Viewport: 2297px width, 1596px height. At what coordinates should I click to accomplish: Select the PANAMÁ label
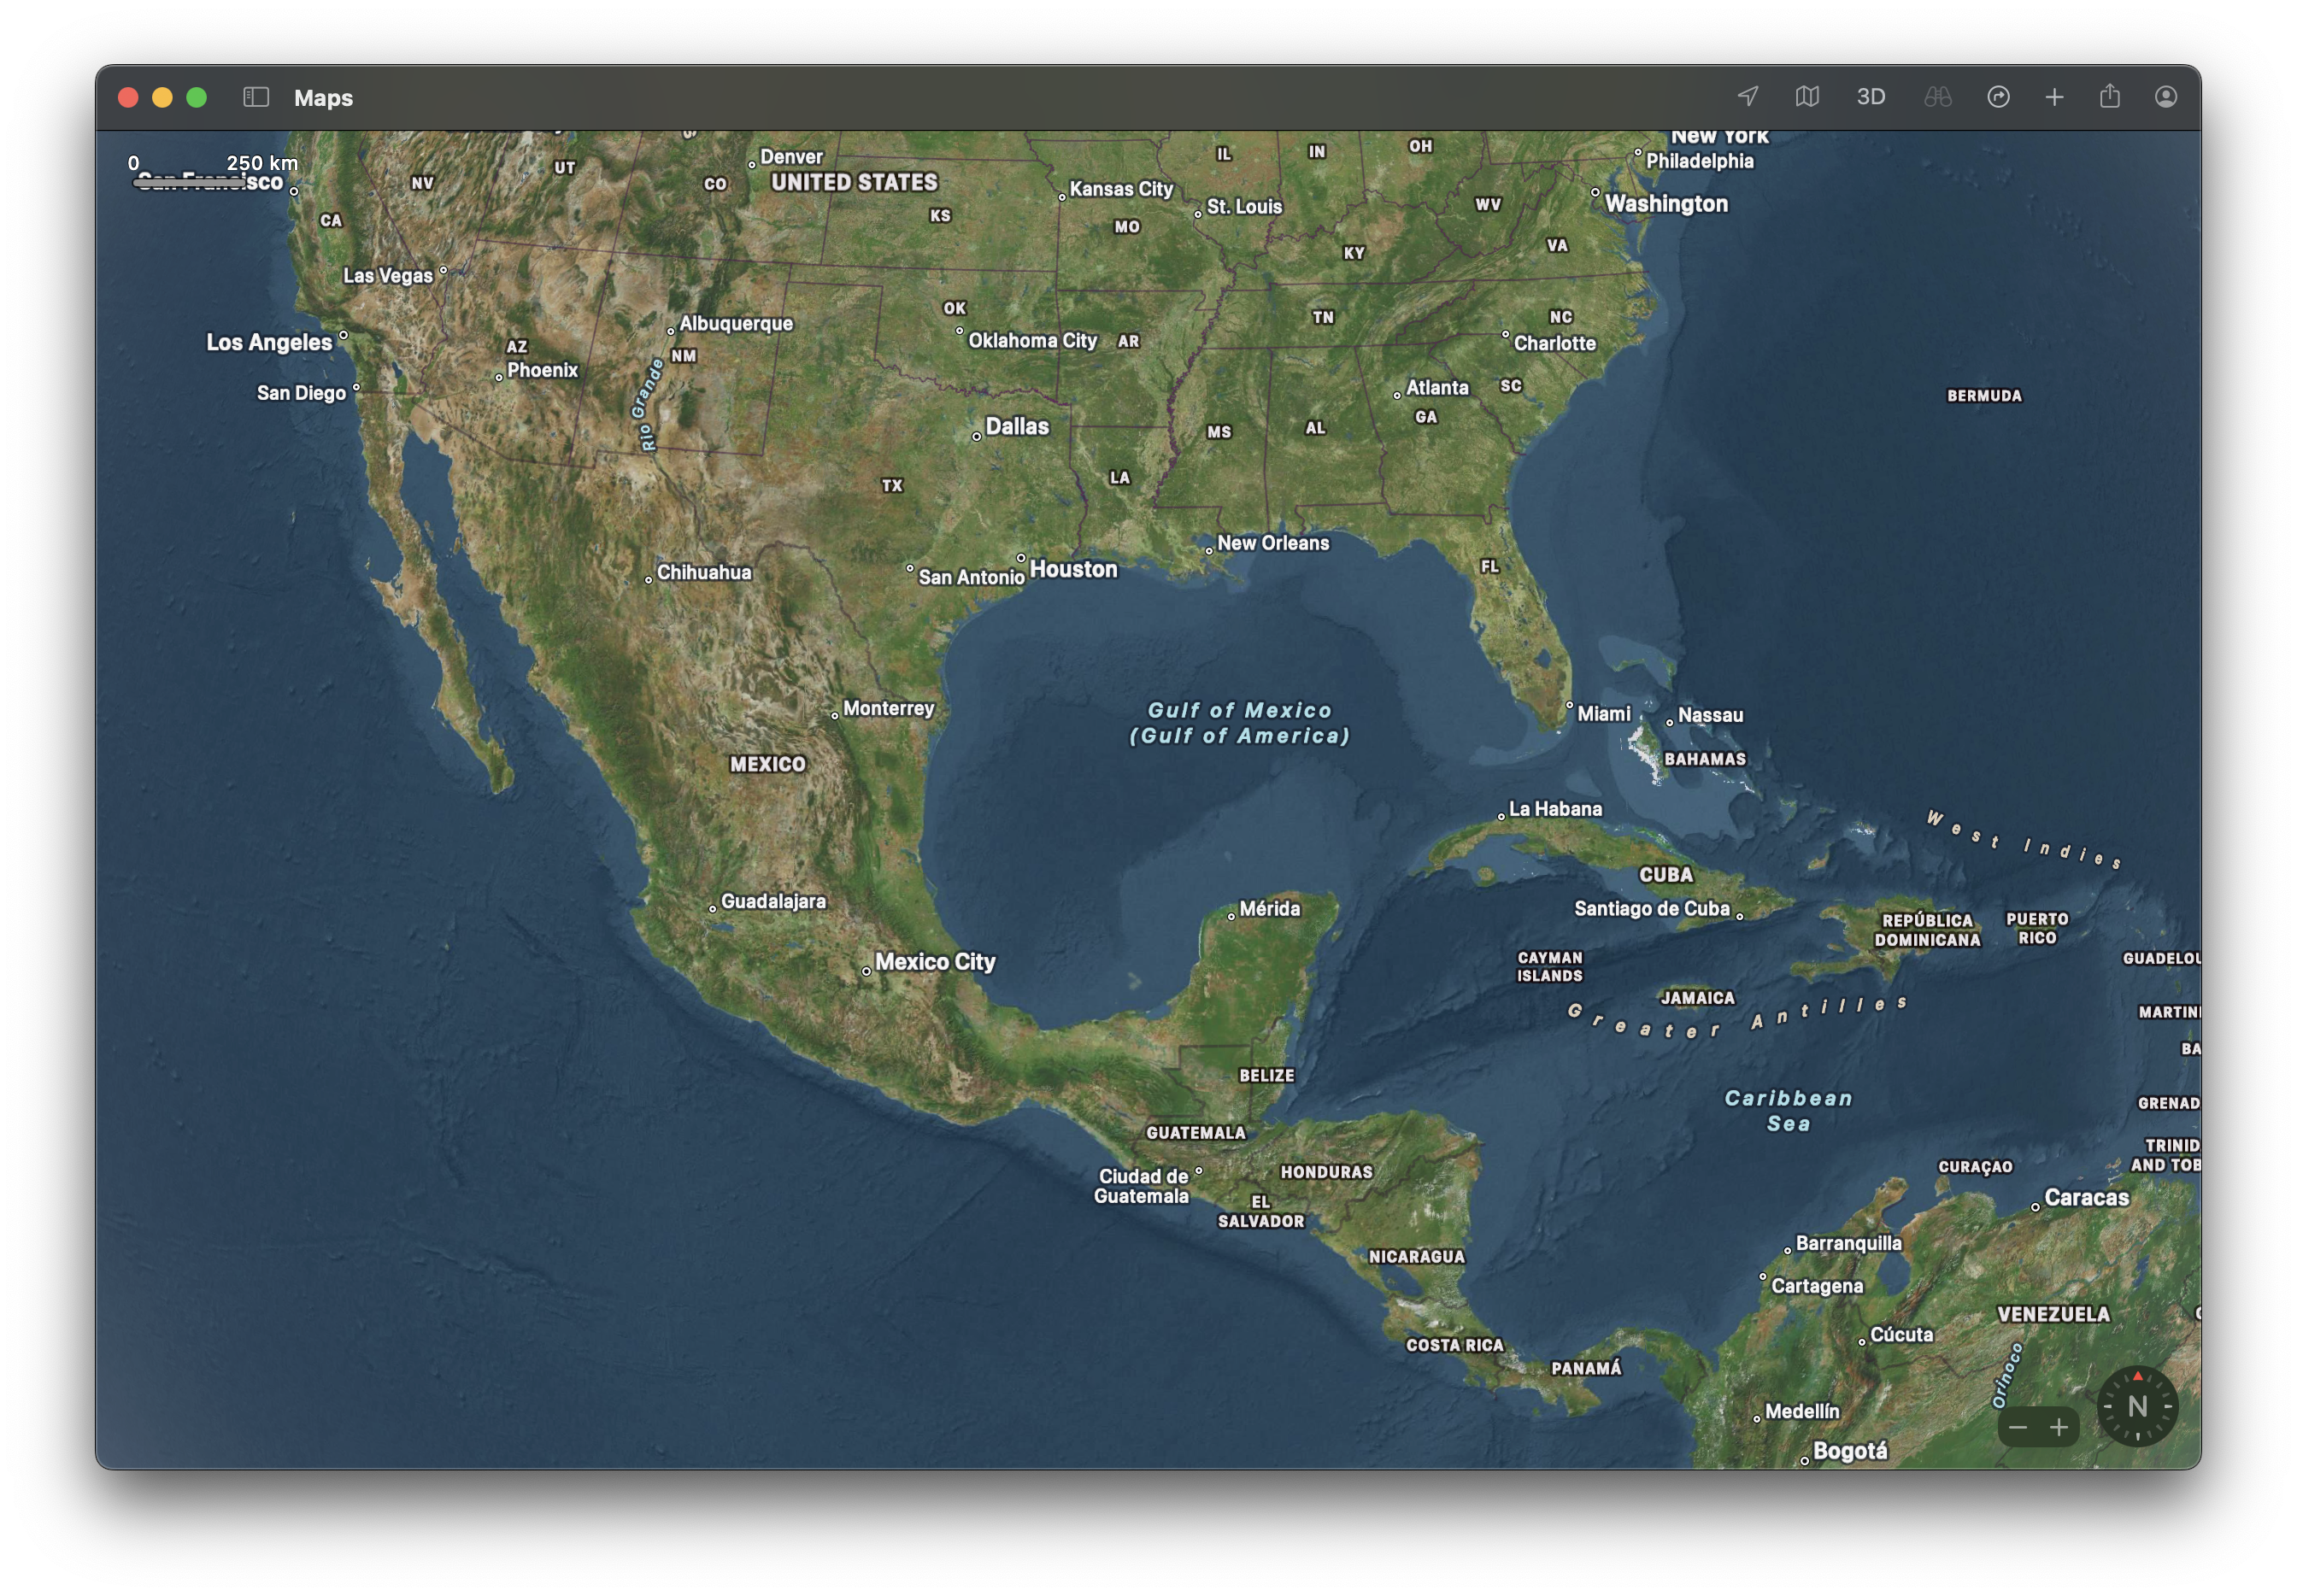pyautogui.click(x=1586, y=1368)
